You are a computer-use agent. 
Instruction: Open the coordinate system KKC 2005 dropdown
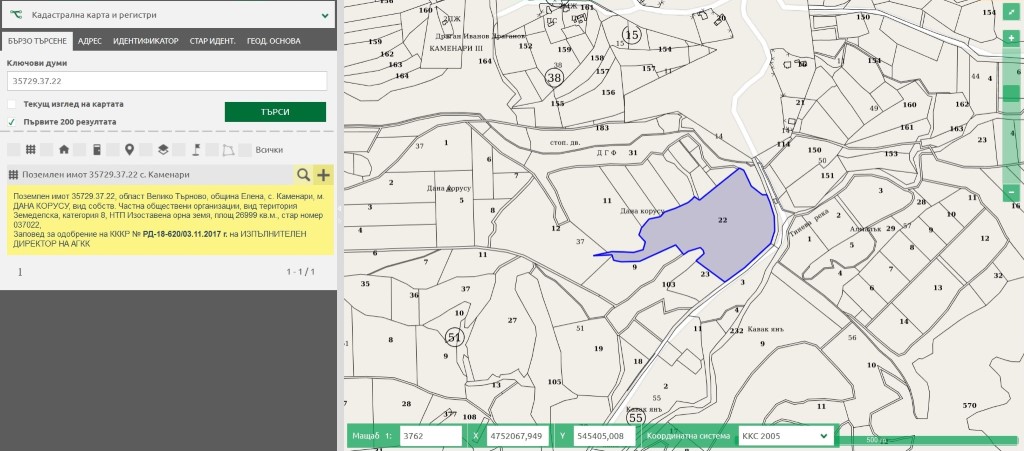(785, 436)
